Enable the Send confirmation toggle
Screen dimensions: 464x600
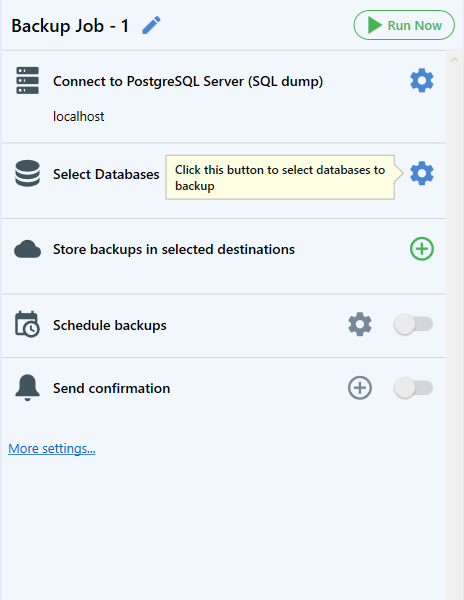(414, 388)
